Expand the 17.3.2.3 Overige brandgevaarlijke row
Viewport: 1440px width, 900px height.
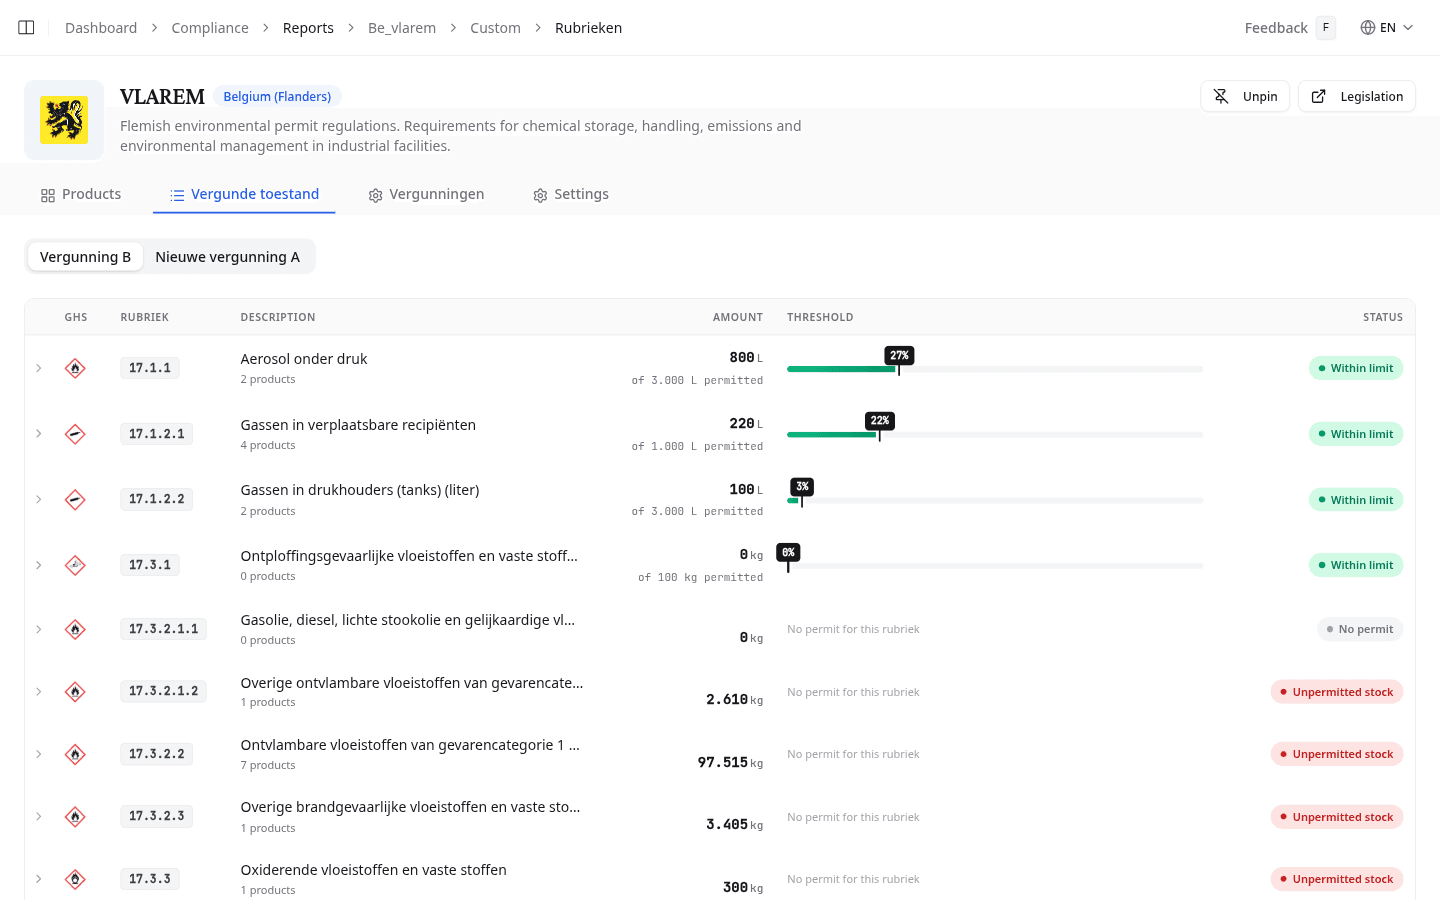point(39,816)
